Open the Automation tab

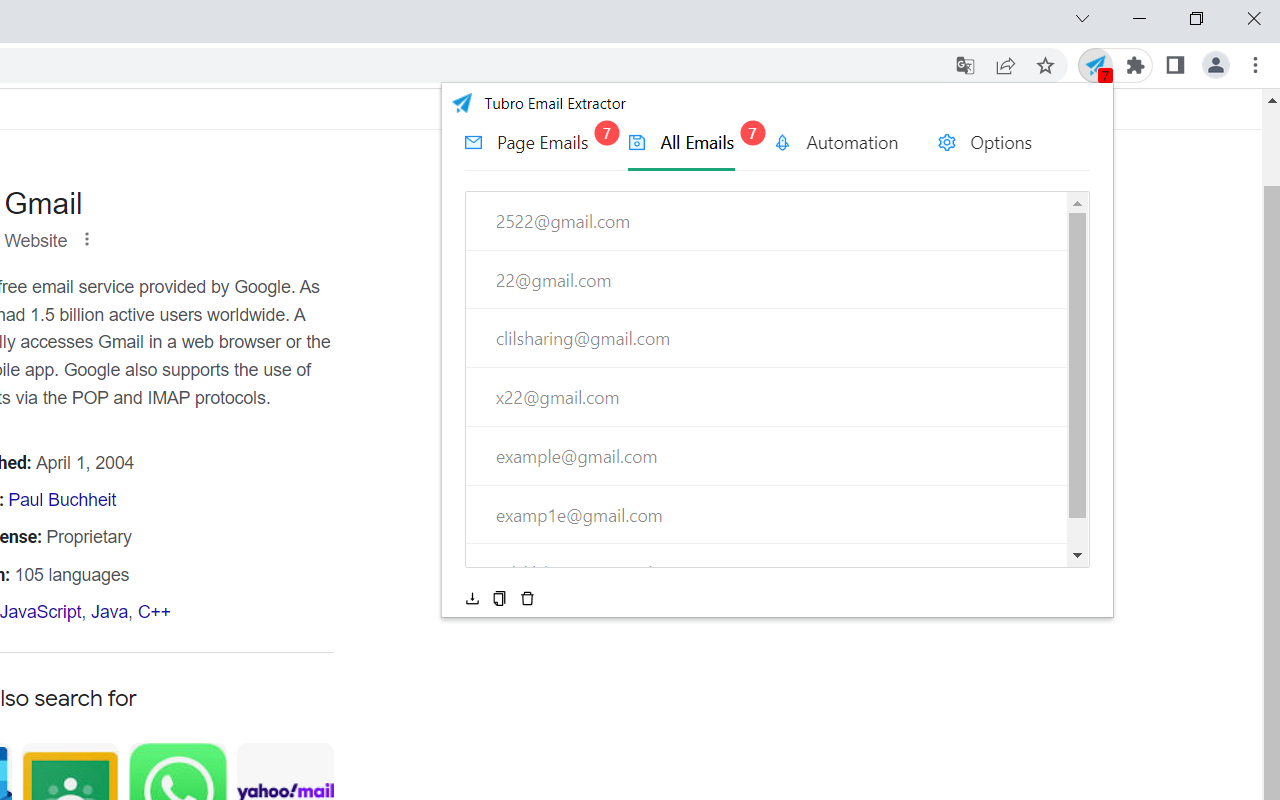pyautogui.click(x=836, y=143)
